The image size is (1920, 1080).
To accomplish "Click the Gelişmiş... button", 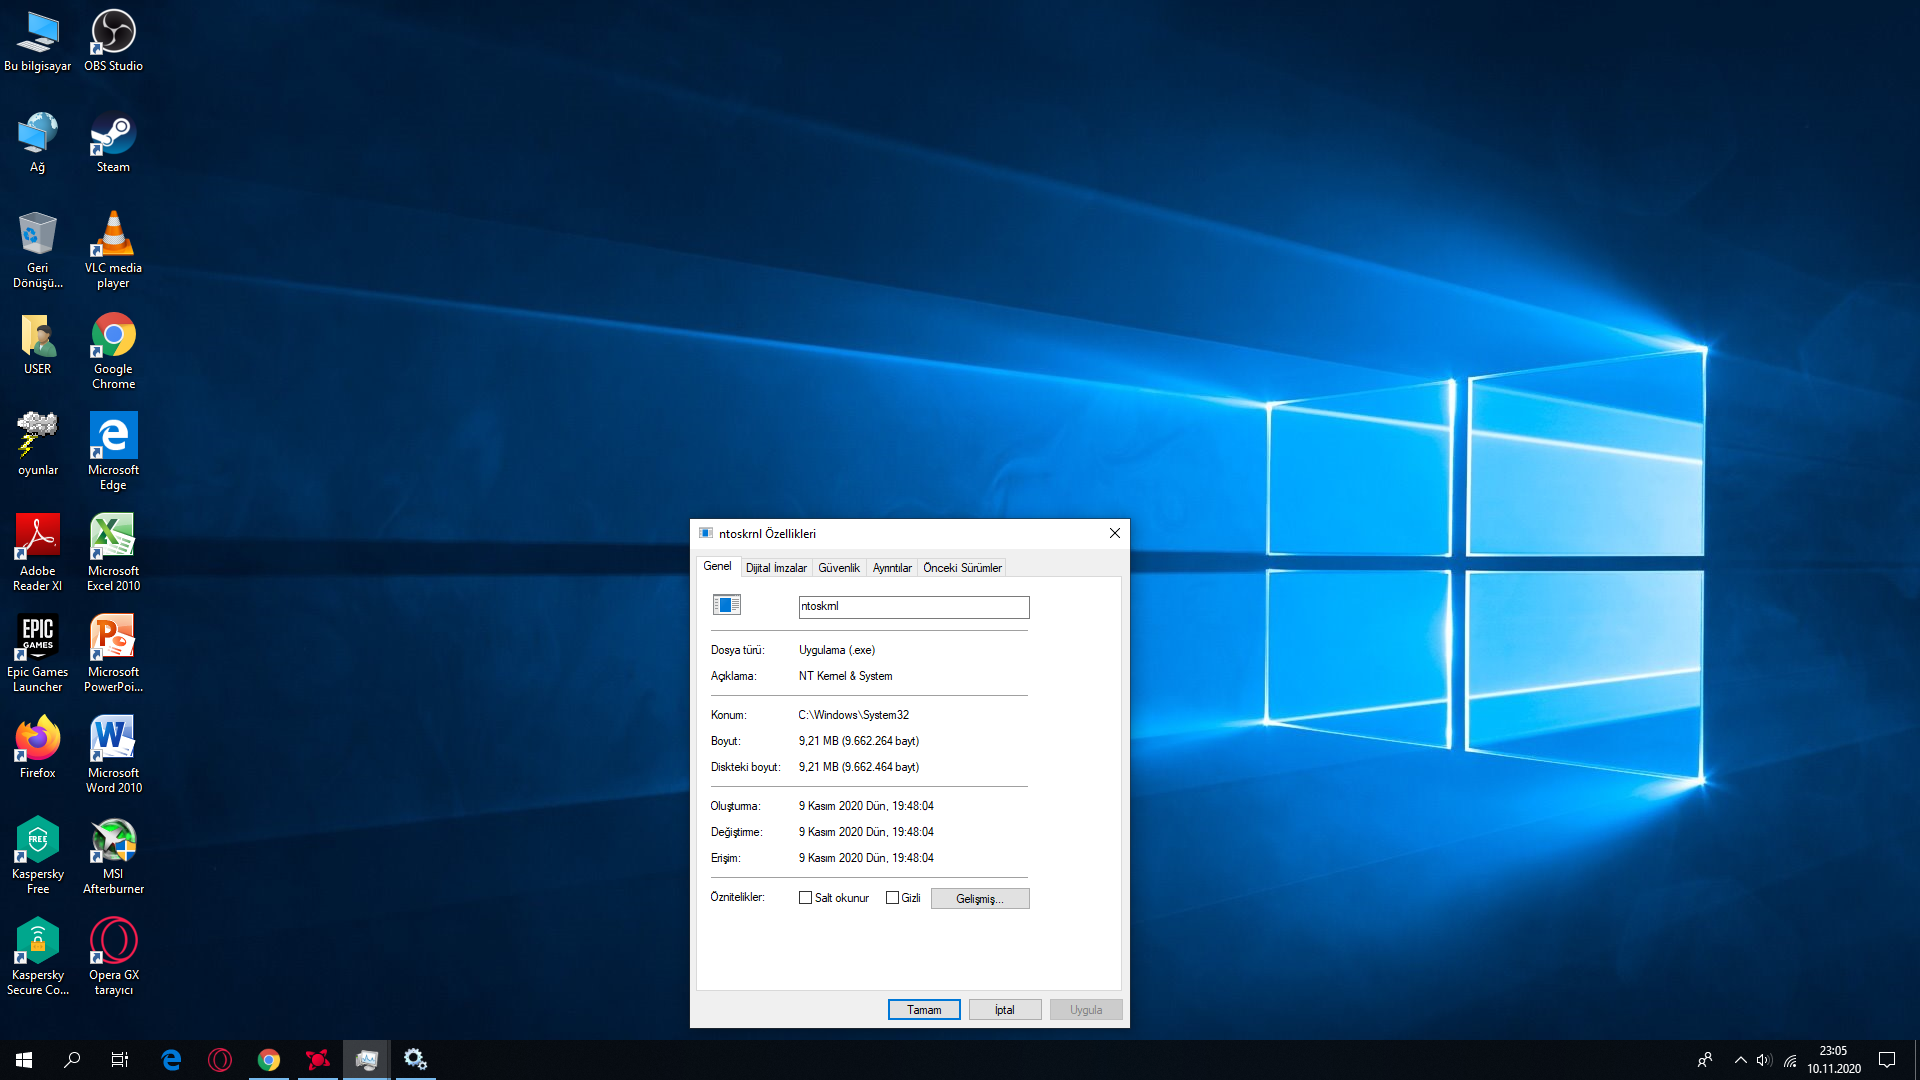I will 979,899.
